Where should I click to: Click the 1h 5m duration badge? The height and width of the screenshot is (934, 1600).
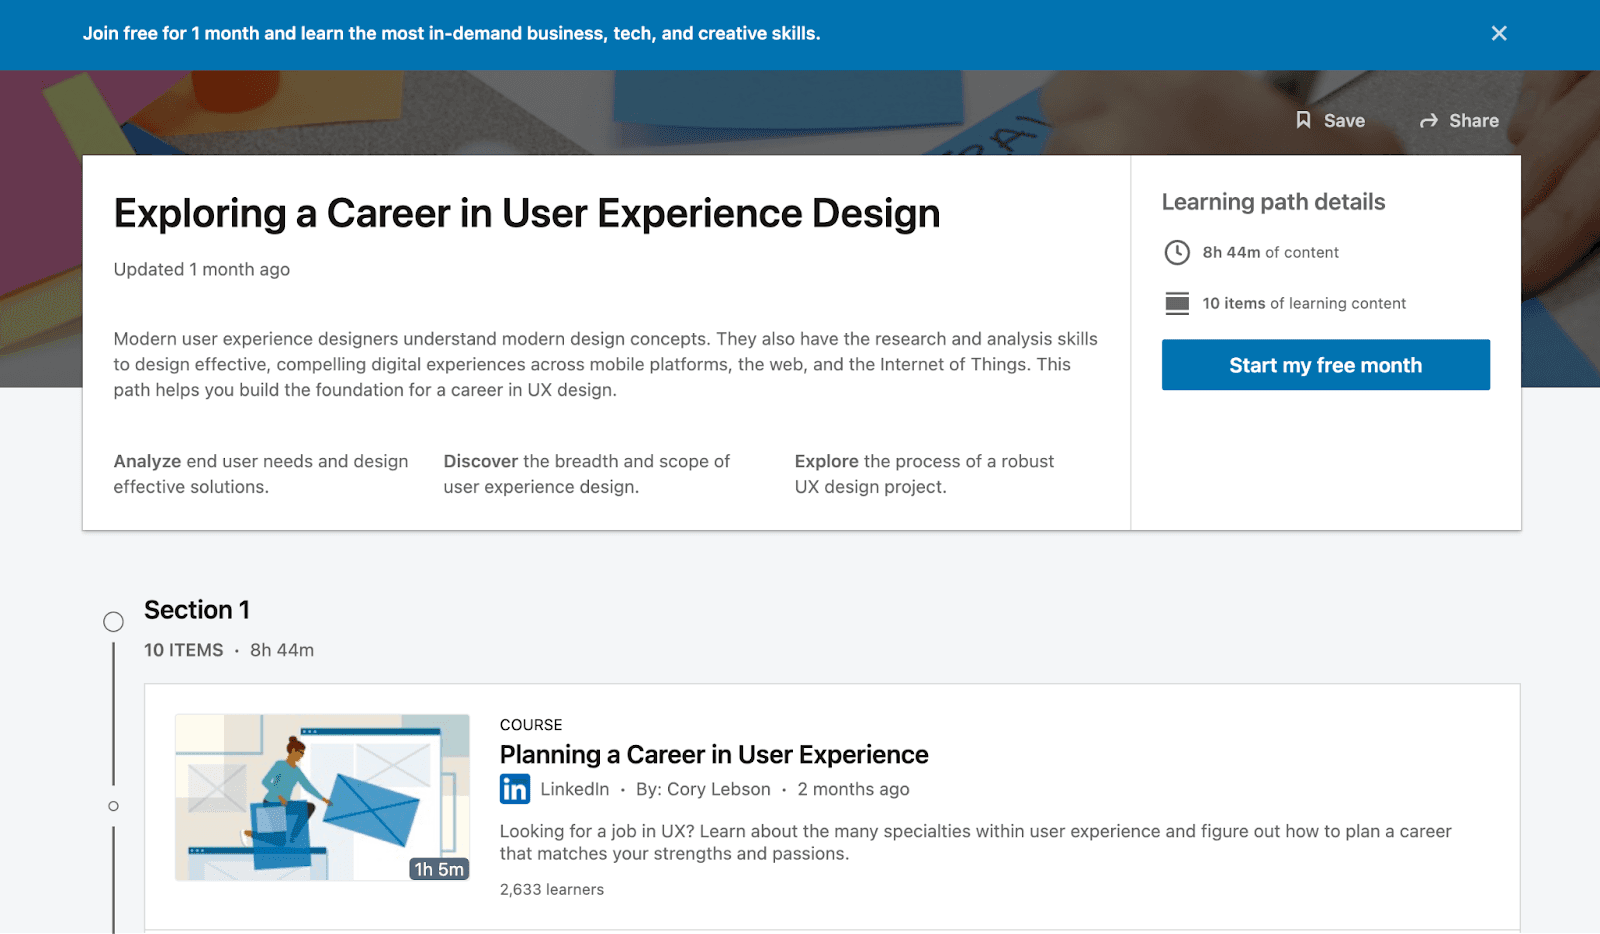(438, 869)
